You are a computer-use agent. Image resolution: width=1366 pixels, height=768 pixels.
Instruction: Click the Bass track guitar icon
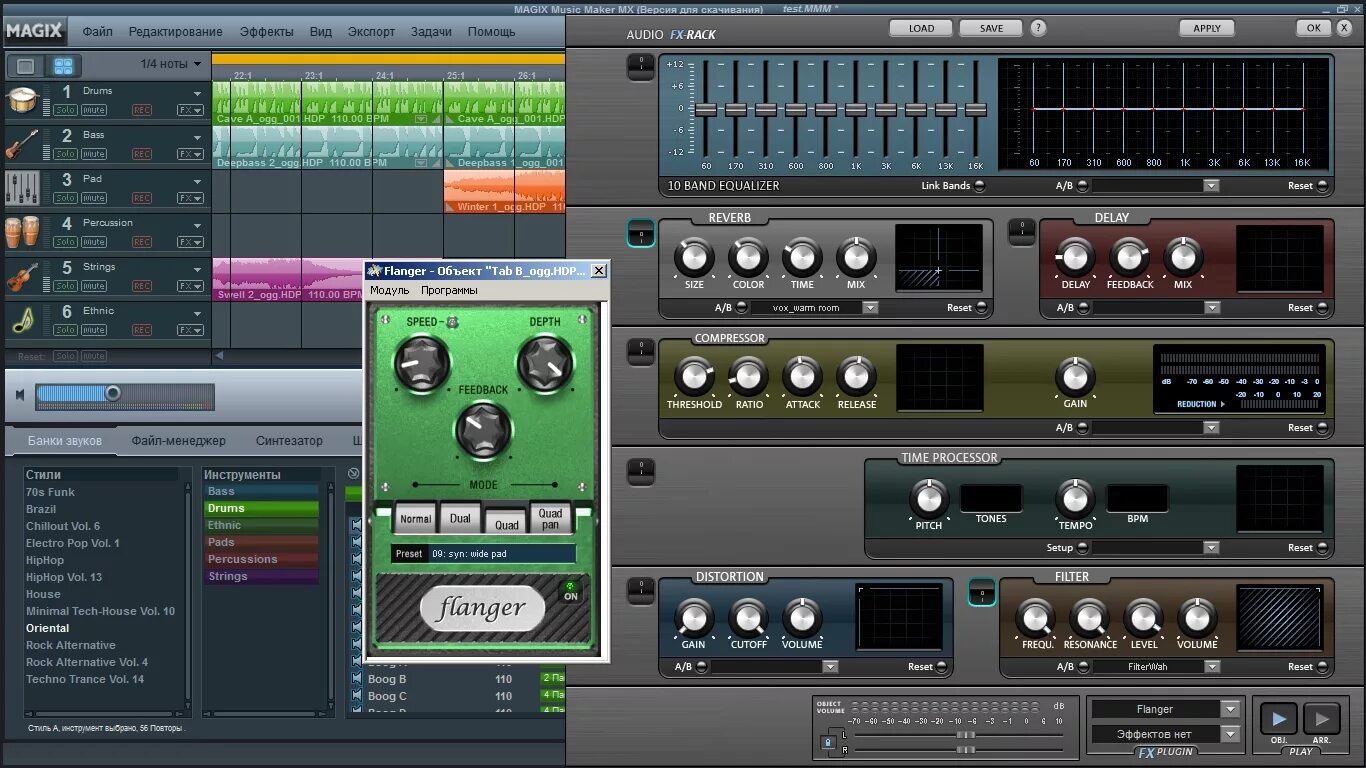coord(22,144)
